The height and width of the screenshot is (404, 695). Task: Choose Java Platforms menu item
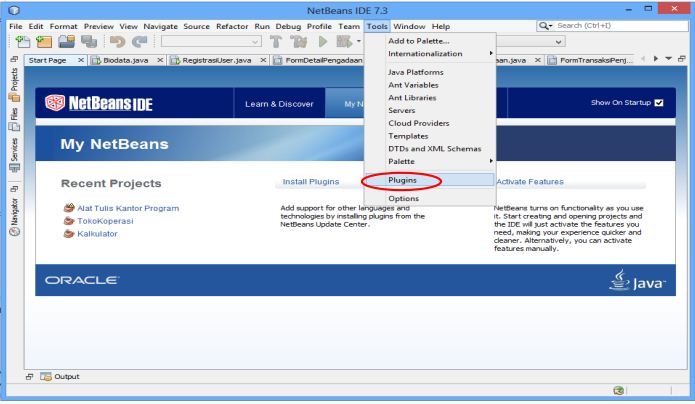429,72
